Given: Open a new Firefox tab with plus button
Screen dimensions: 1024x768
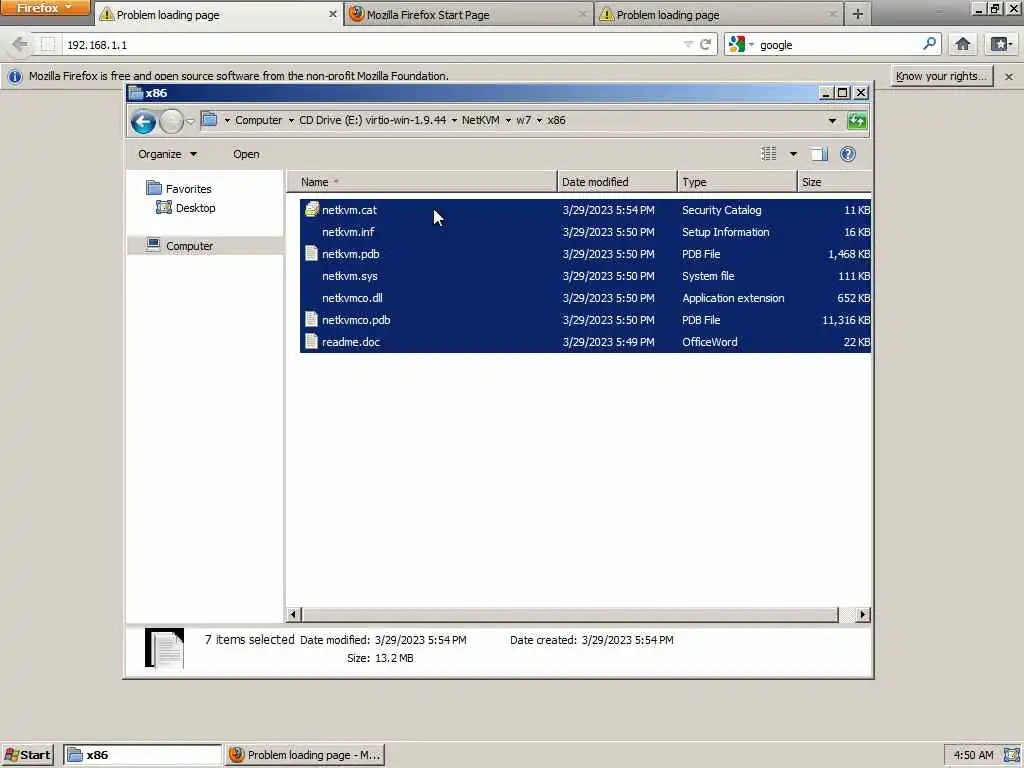Looking at the screenshot, I should [857, 14].
